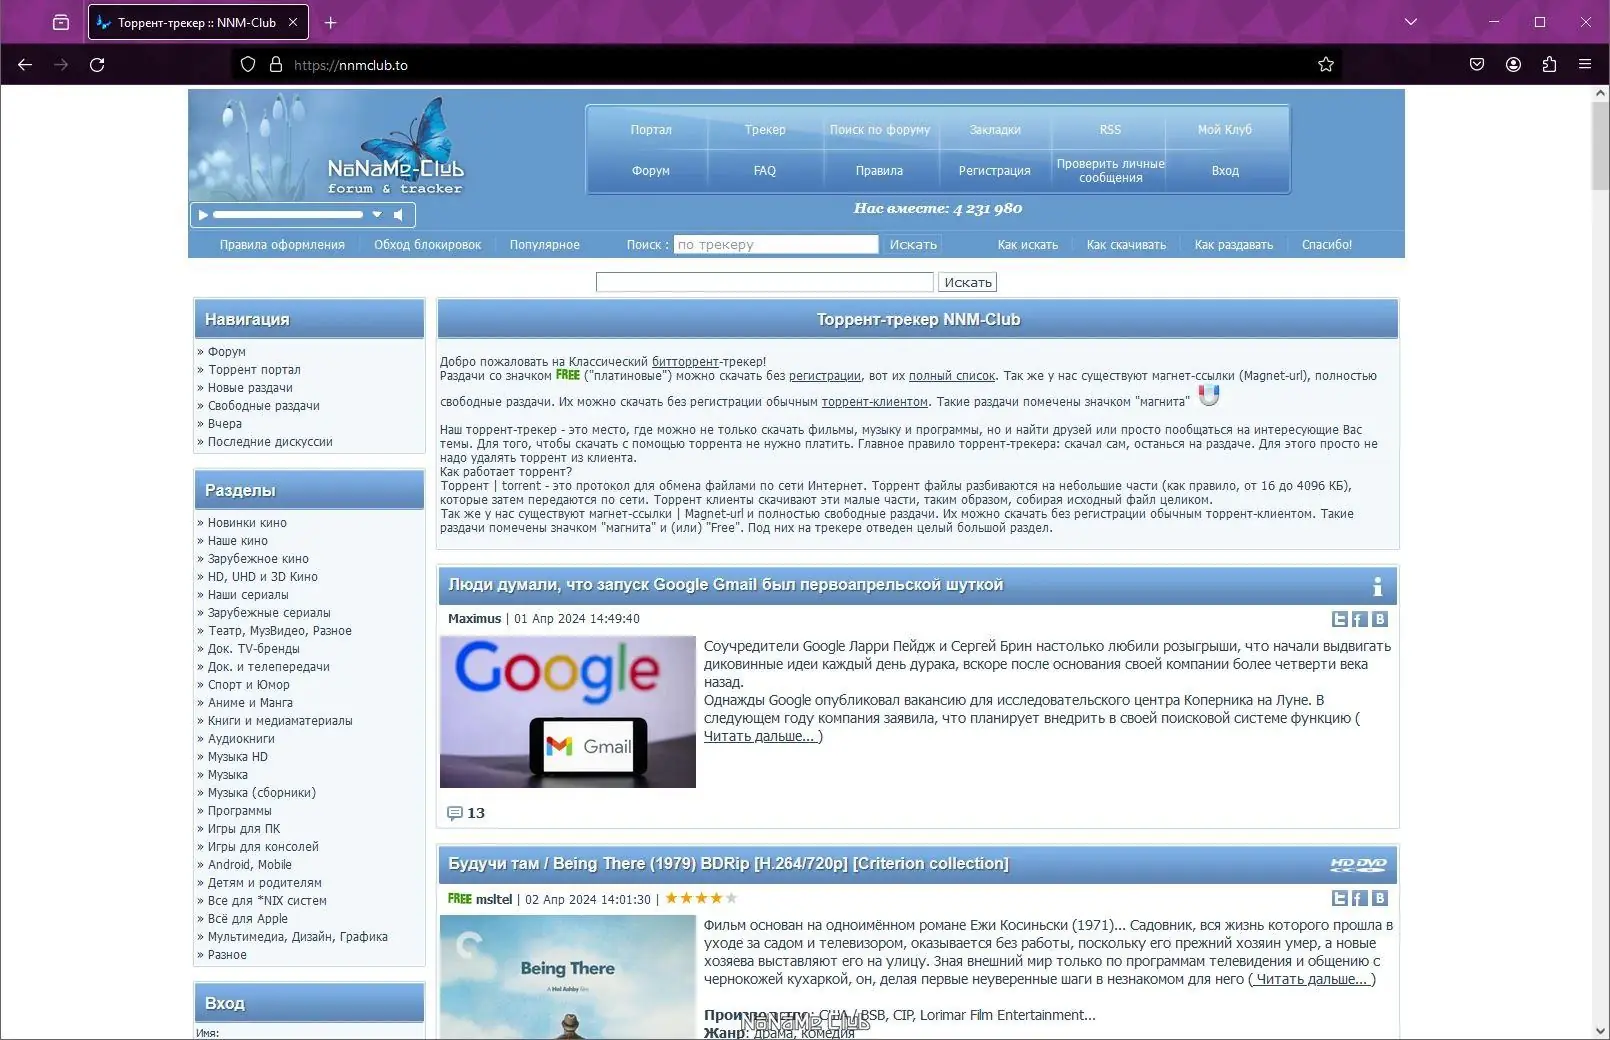1610x1040 pixels.
Task: Close the NNM-Club browser tab
Action: 293,22
